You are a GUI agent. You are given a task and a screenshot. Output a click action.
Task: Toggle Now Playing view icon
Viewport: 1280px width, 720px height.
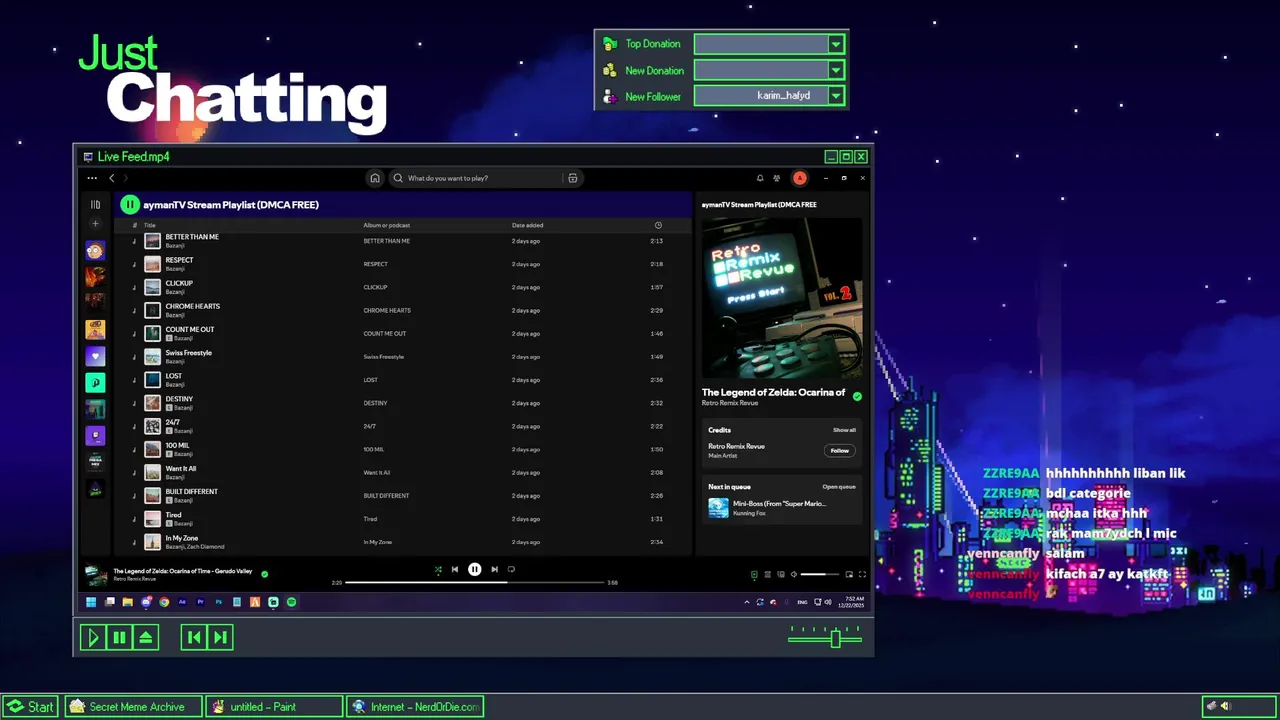tap(754, 574)
